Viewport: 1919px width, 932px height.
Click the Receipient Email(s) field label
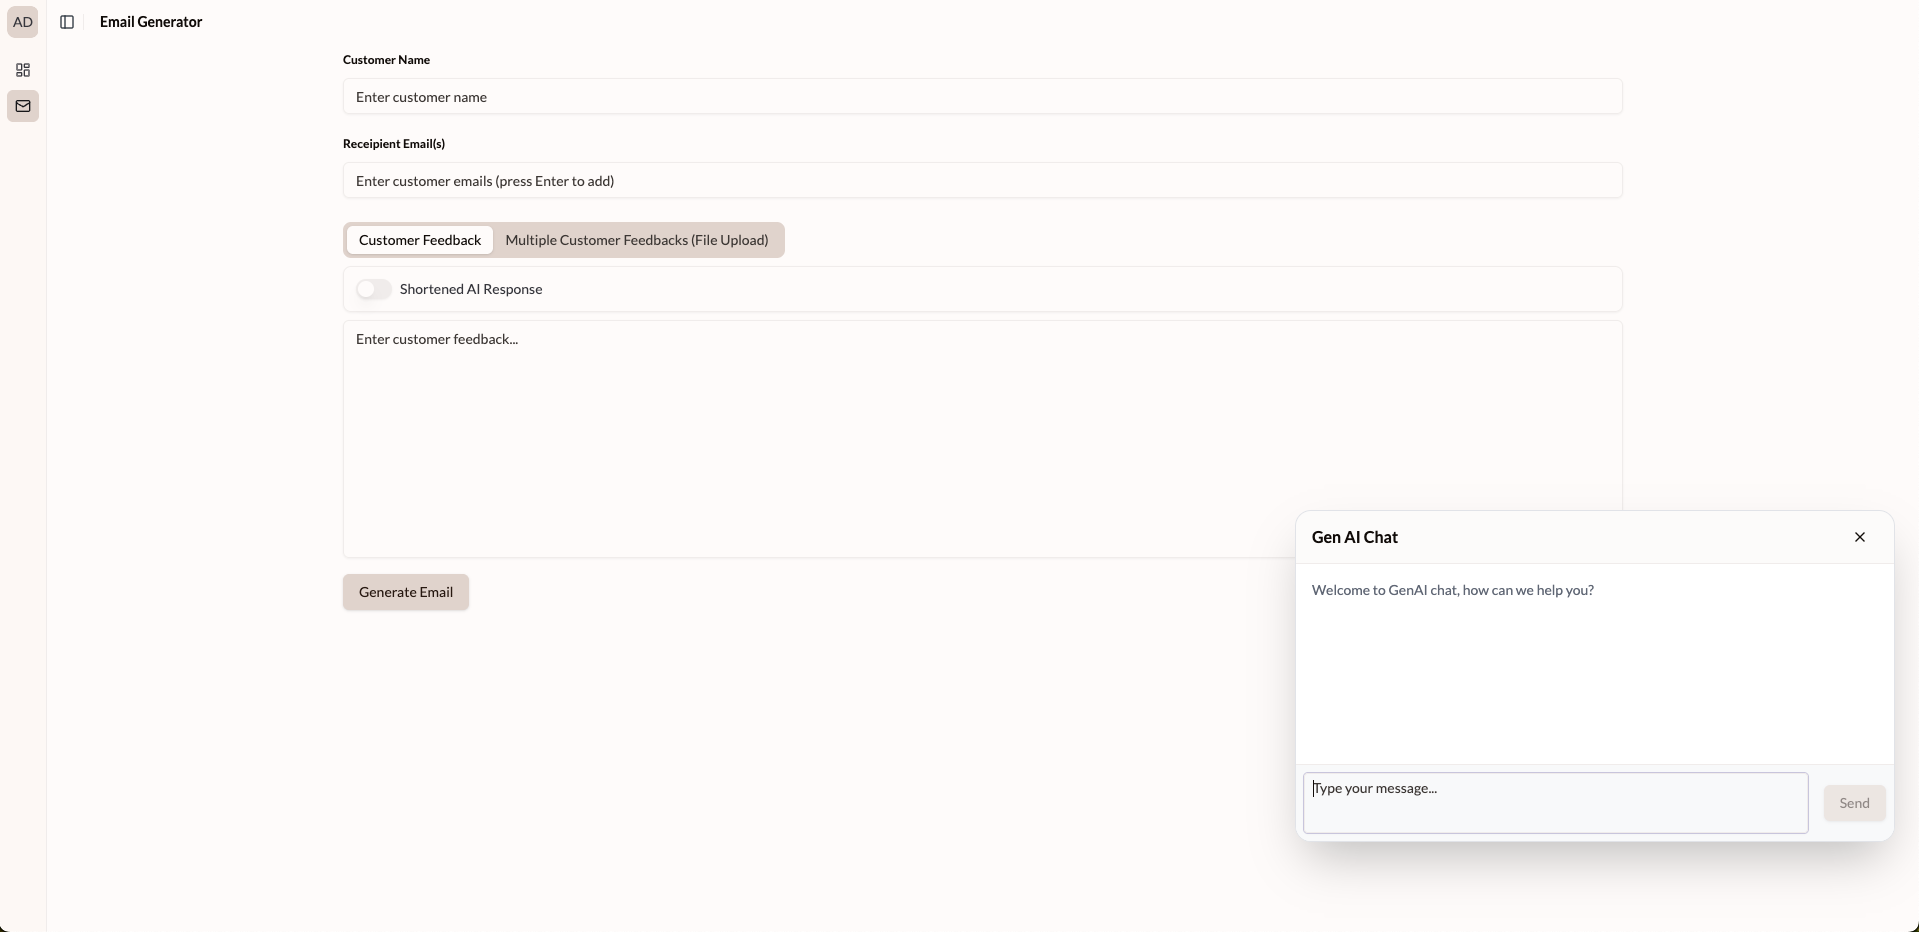(394, 144)
